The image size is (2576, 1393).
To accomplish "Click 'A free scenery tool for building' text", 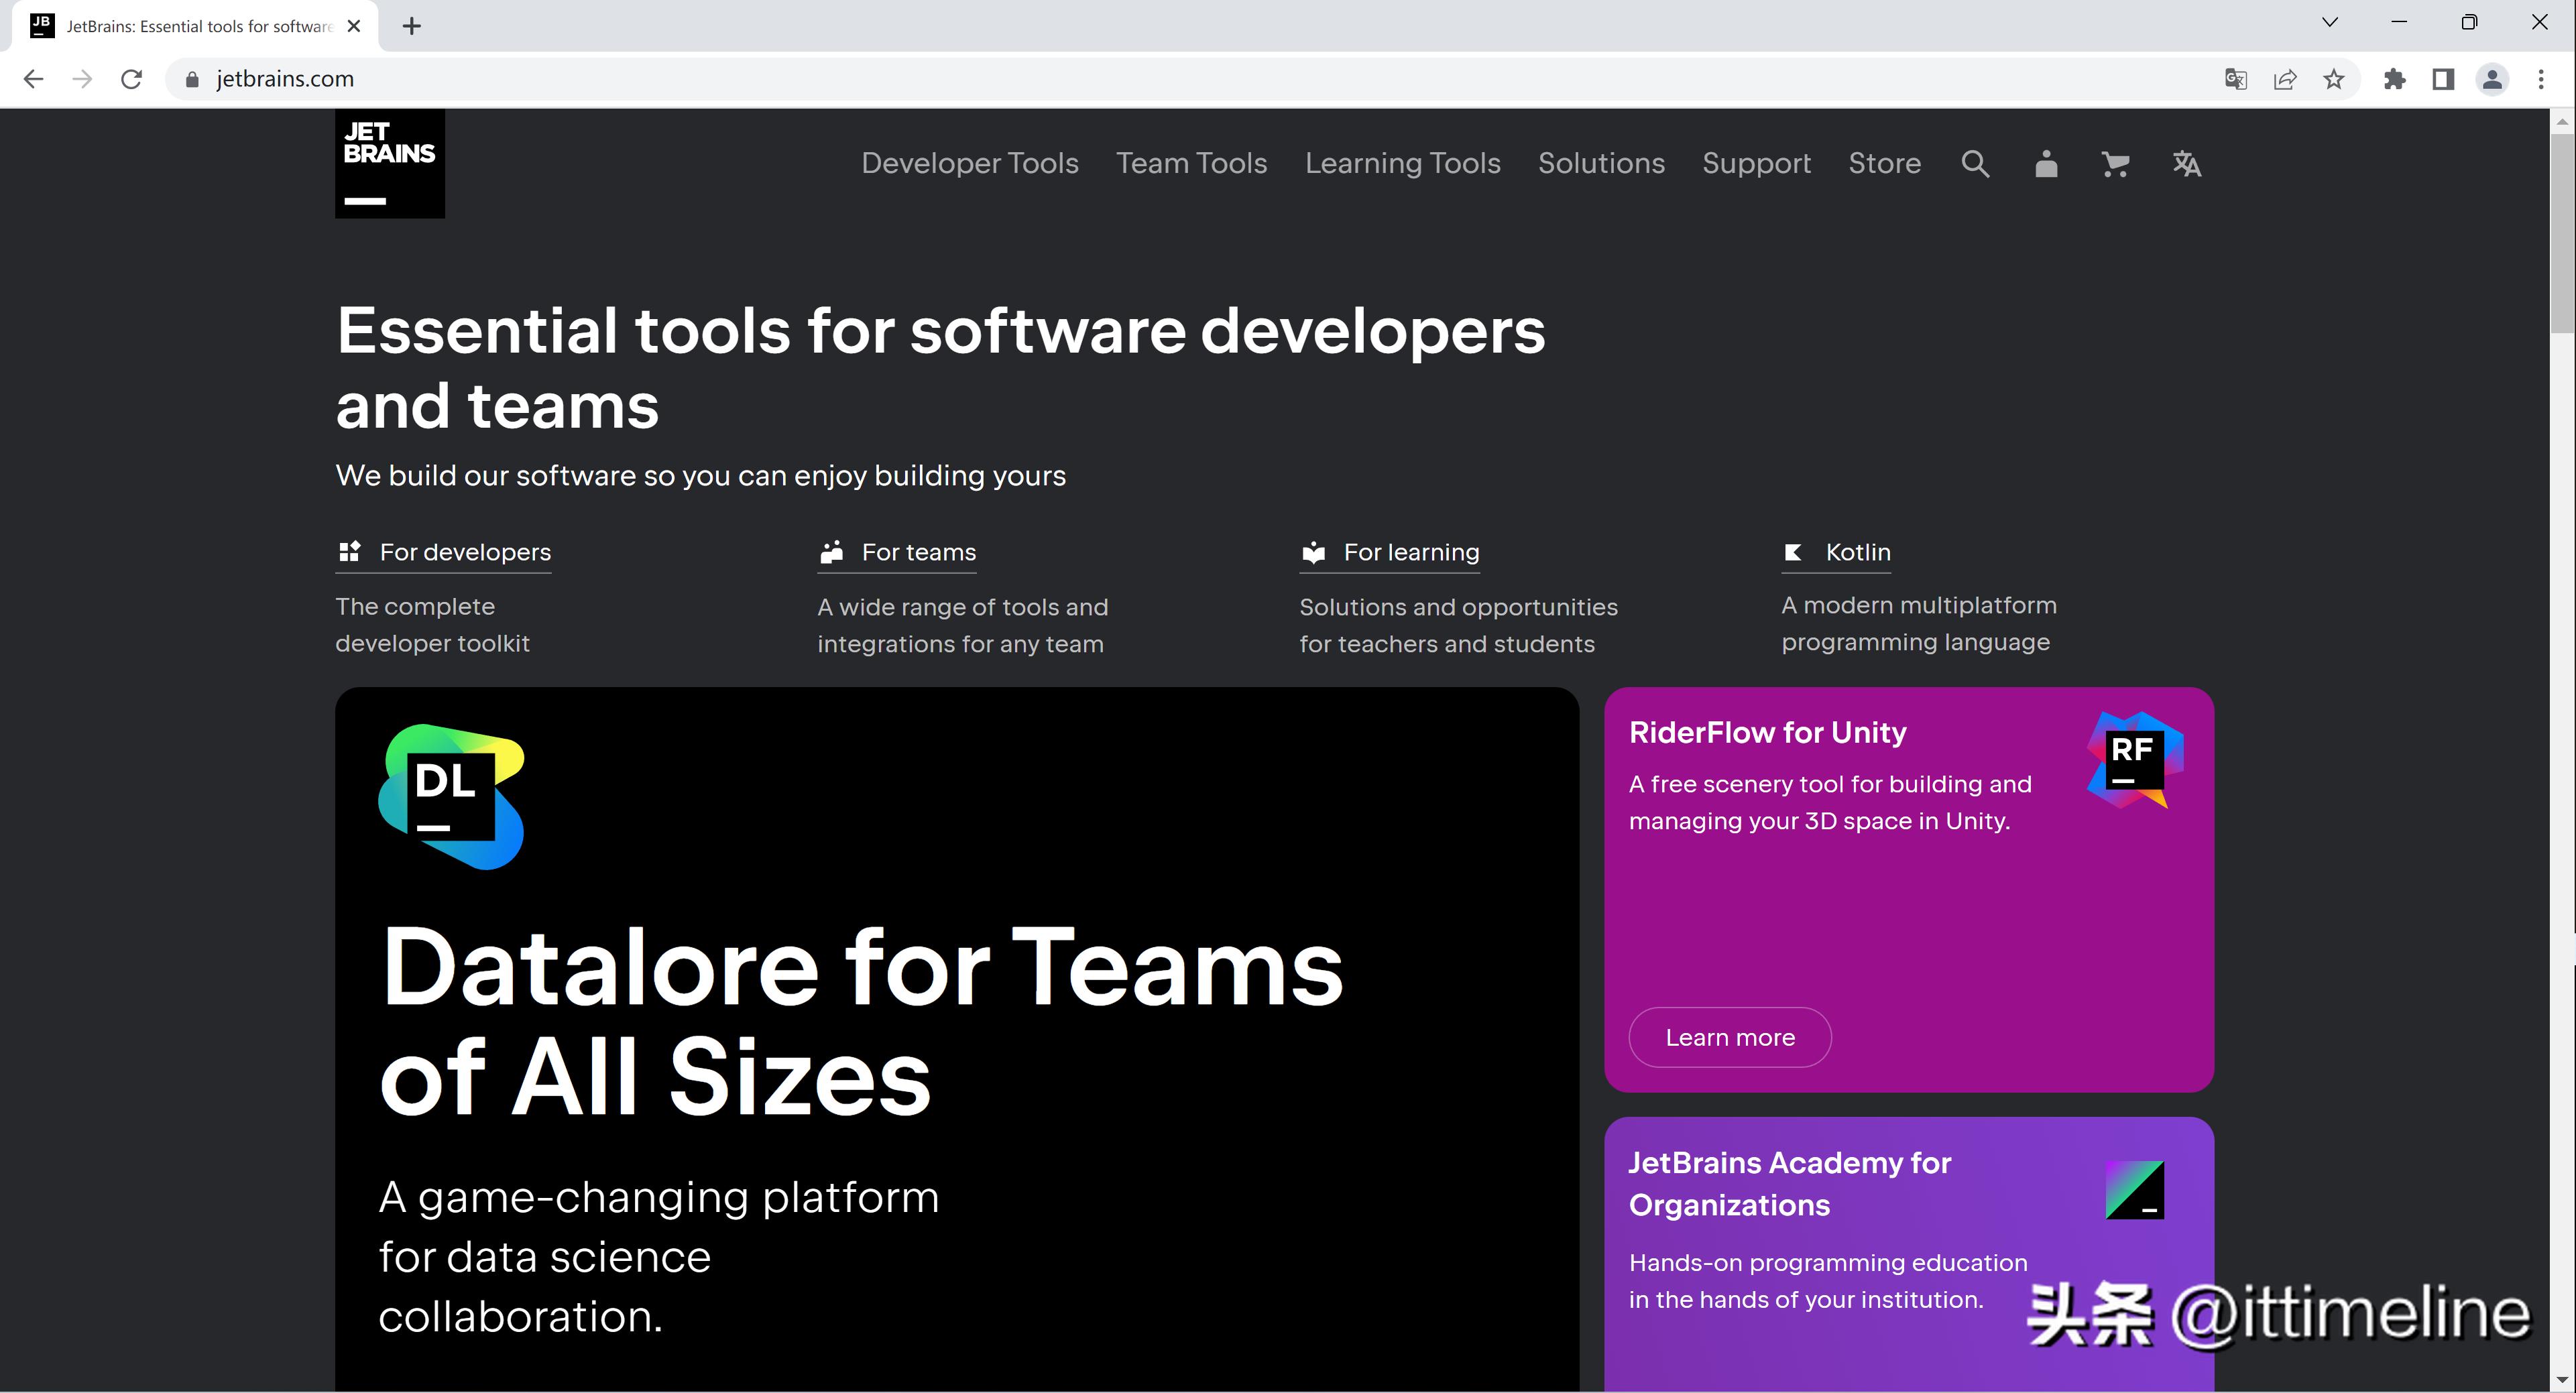I will click(1830, 802).
